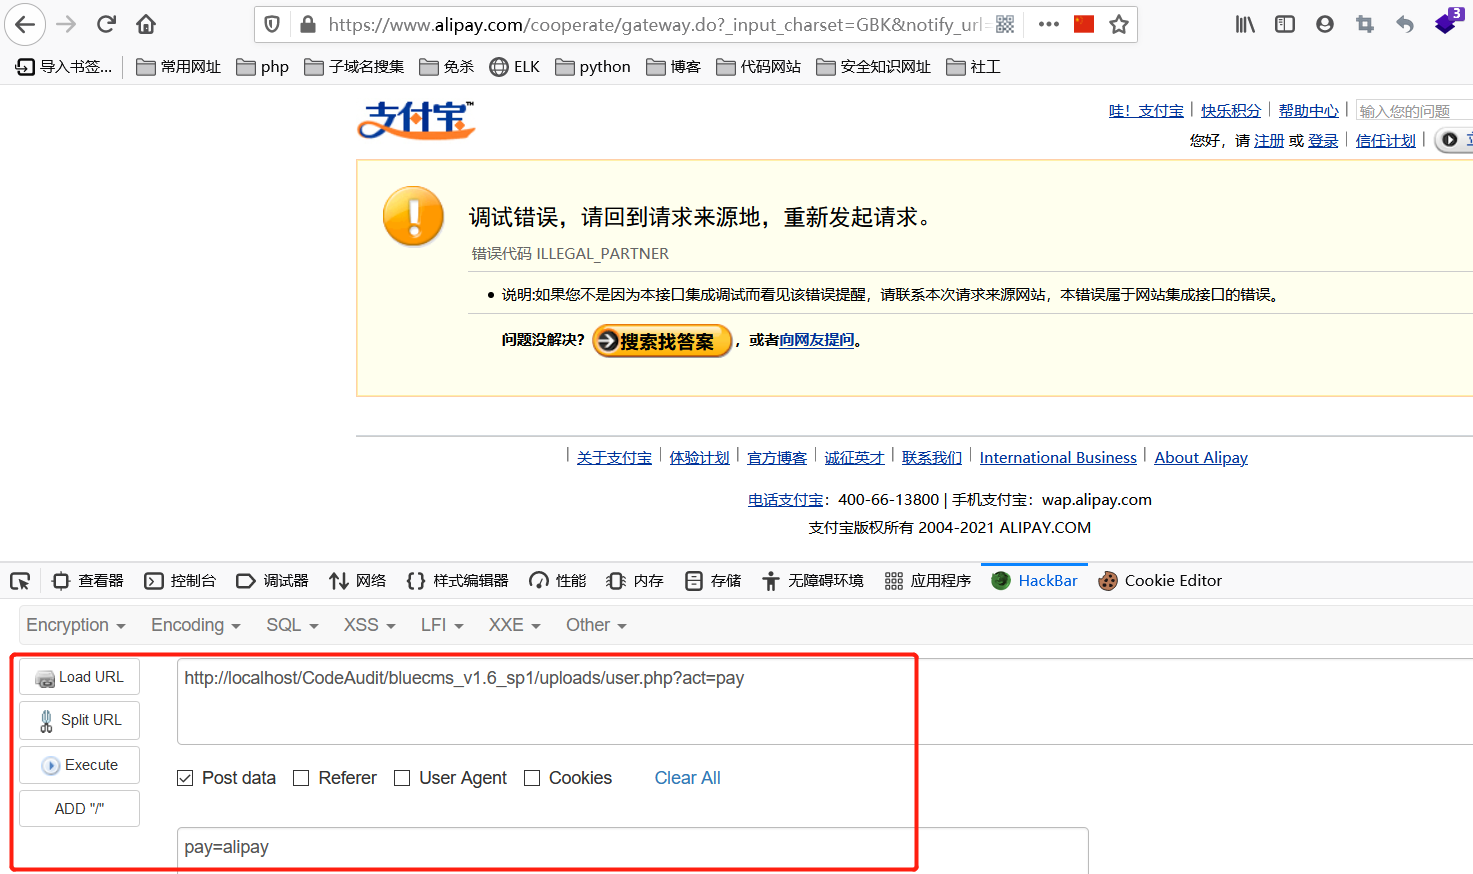Switch to the 控制台 Console tab
Viewport: 1473px width, 874px height.
pyautogui.click(x=180, y=581)
